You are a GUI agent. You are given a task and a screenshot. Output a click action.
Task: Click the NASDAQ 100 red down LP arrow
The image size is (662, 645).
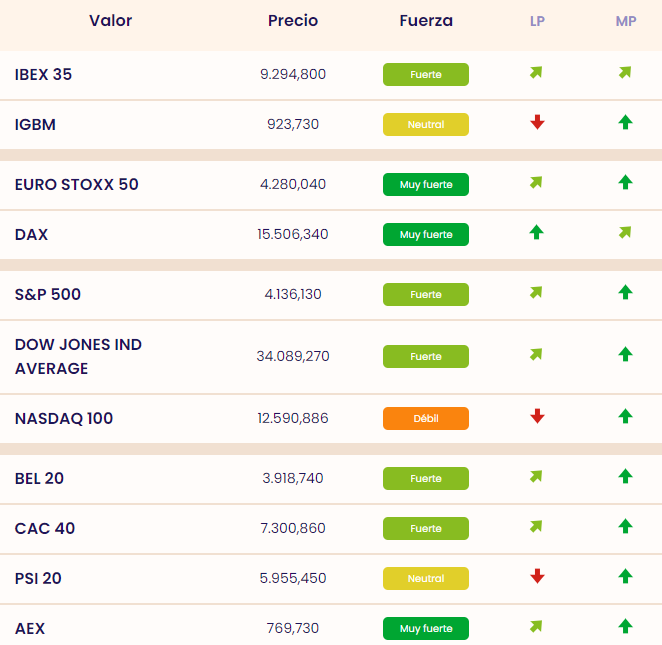click(x=537, y=417)
